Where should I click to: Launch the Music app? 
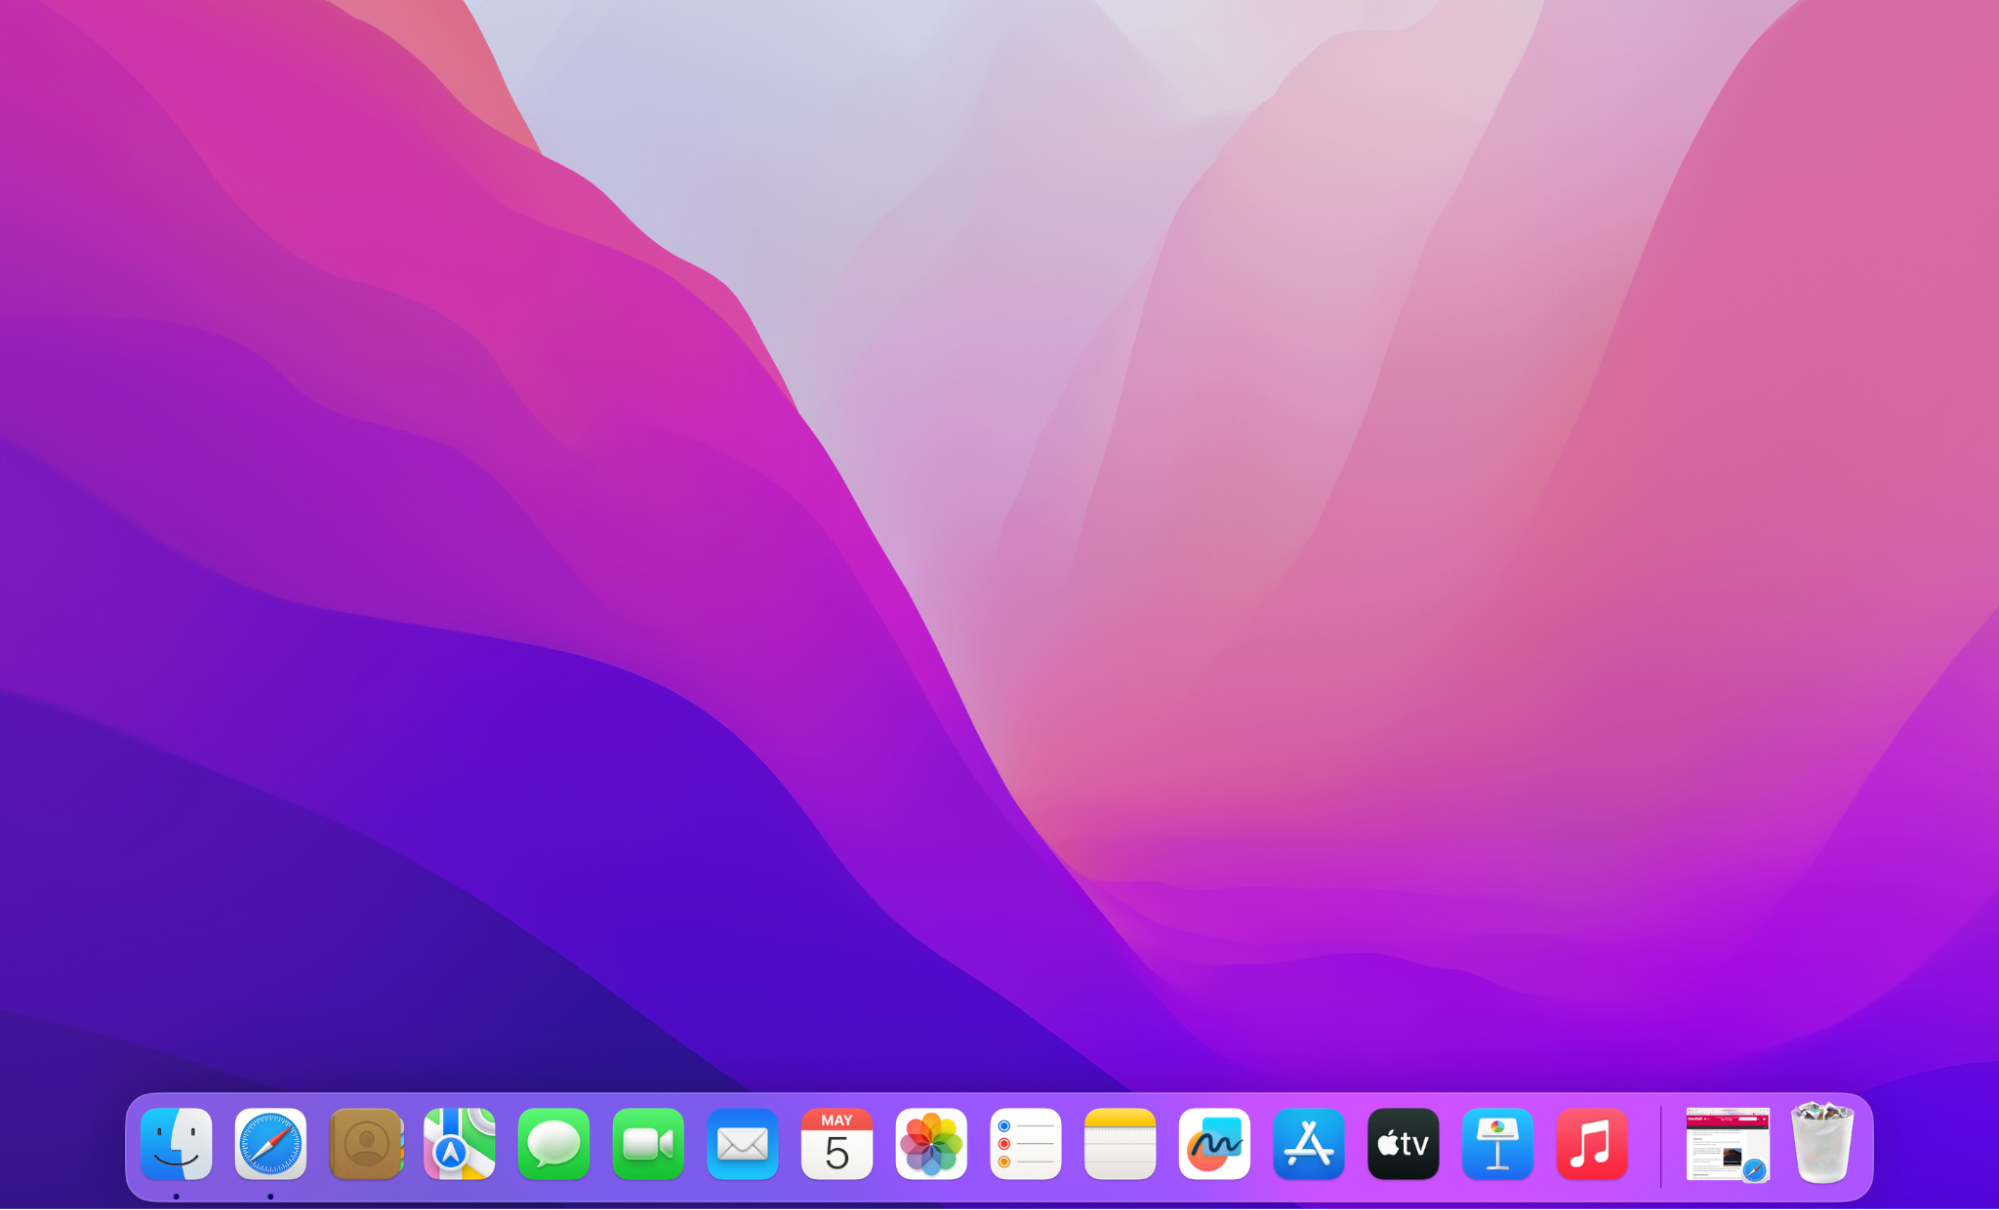pyautogui.click(x=1591, y=1144)
